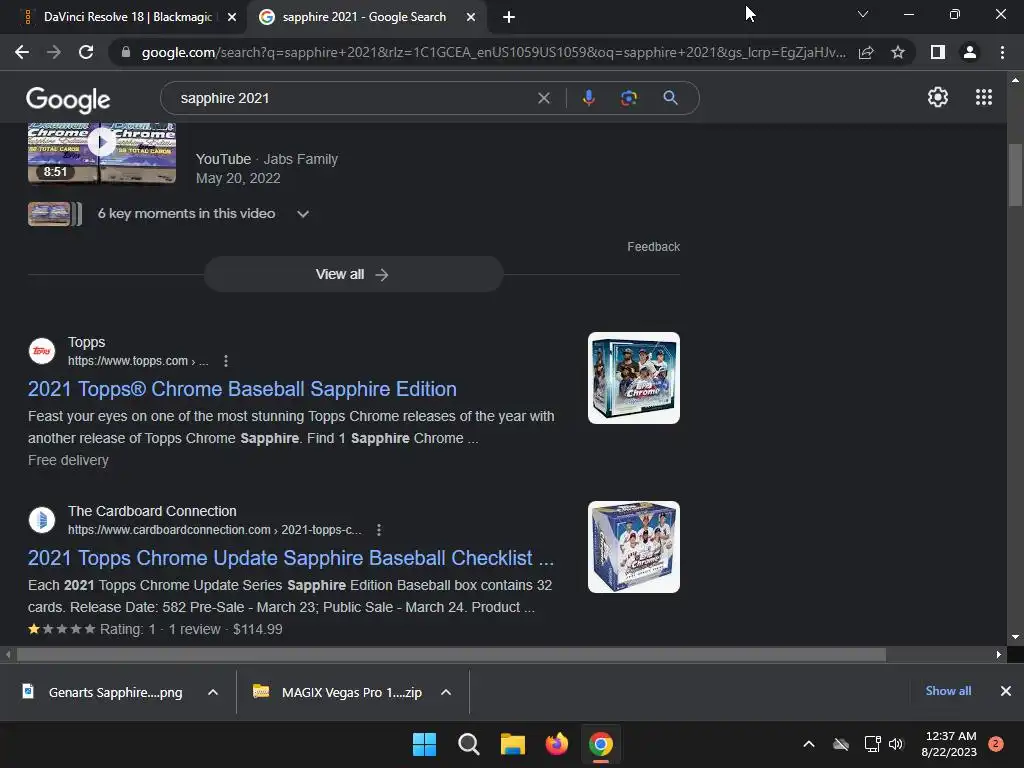Click the vertical scrollbar thumb
The image size is (1024, 768).
[1015, 174]
